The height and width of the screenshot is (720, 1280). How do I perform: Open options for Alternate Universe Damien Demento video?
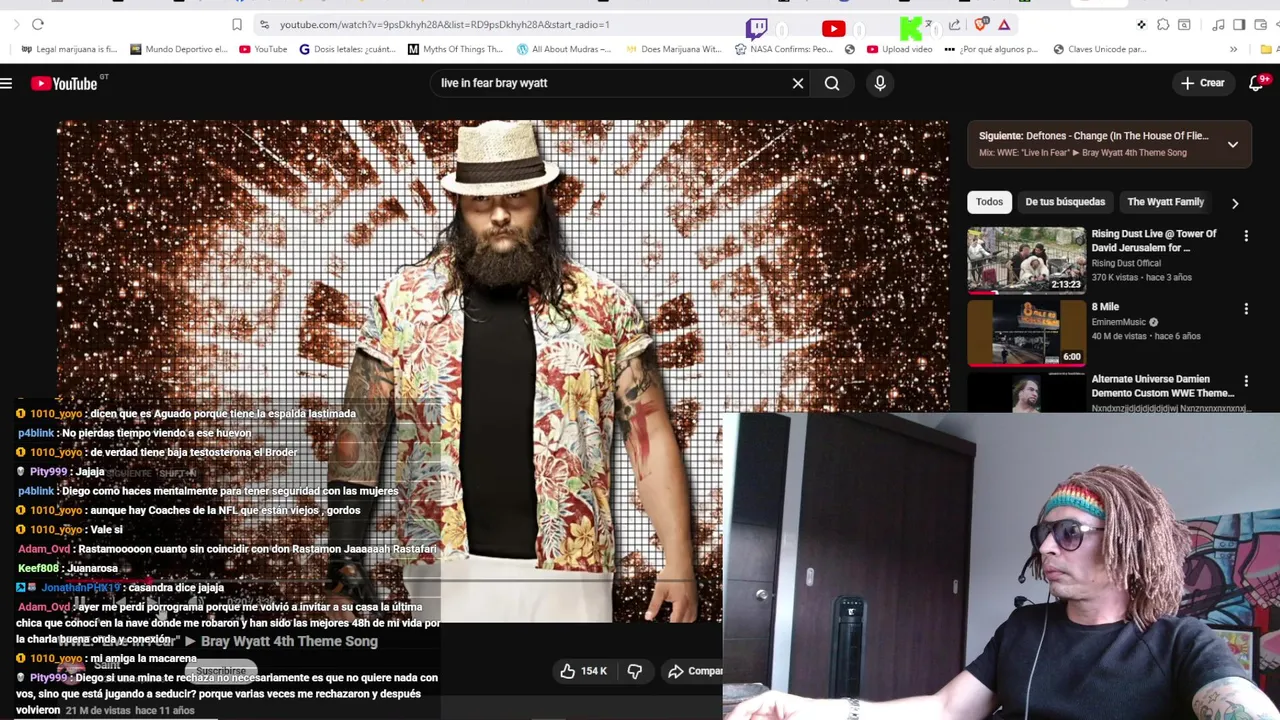1246,381
